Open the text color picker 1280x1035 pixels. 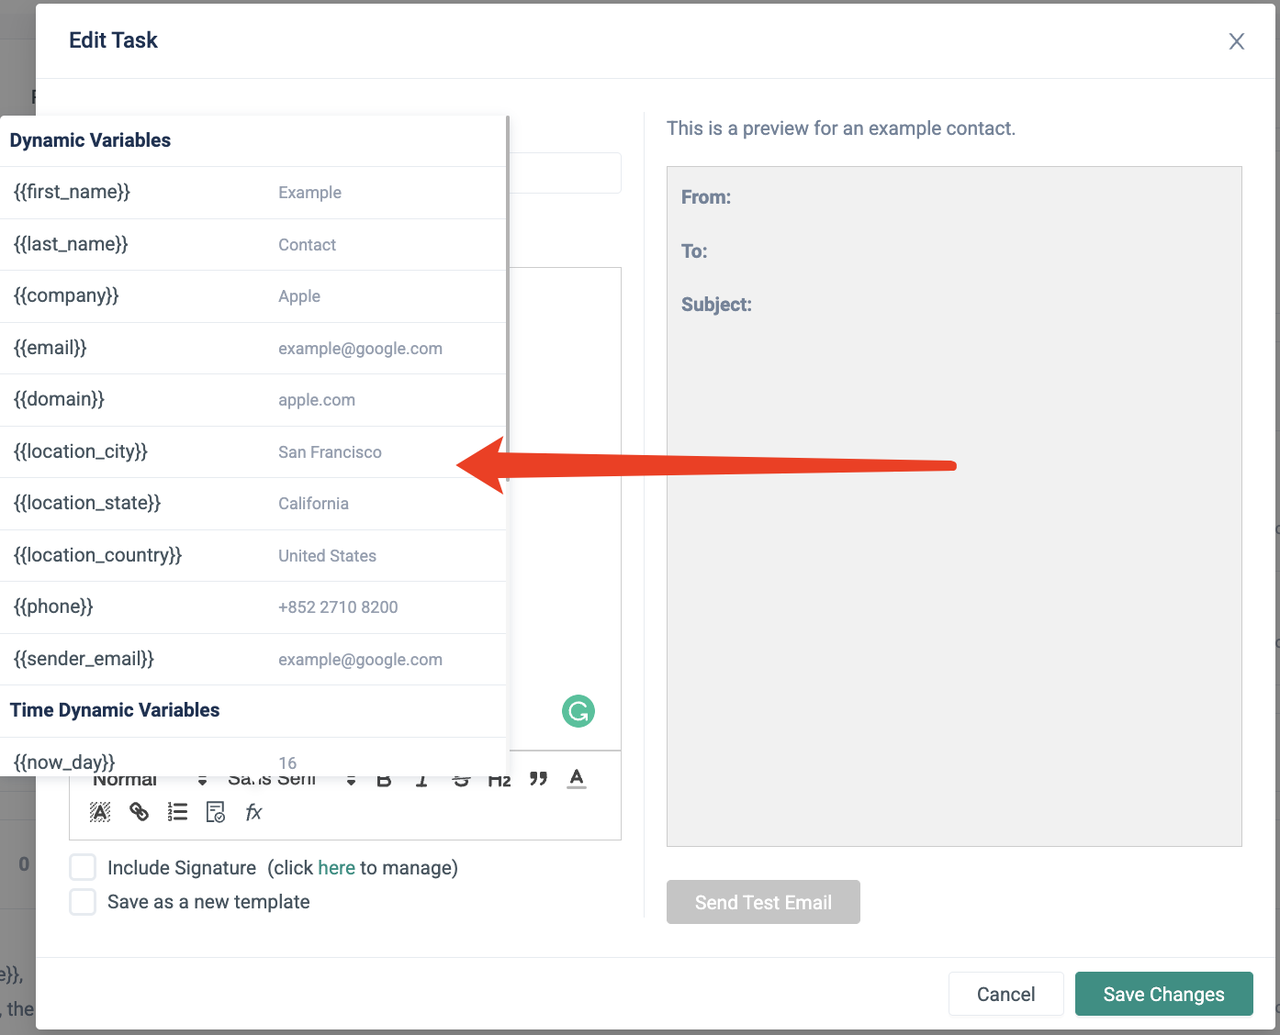[x=576, y=779]
